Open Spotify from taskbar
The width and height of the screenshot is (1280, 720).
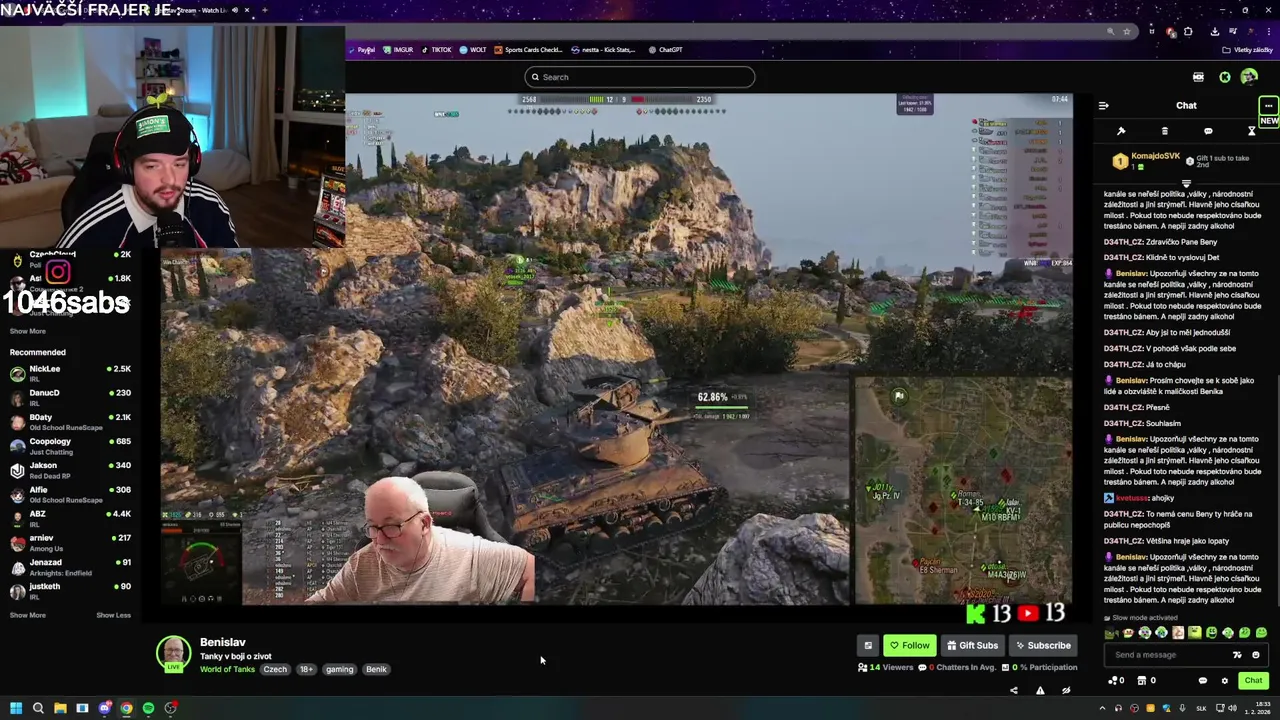148,708
